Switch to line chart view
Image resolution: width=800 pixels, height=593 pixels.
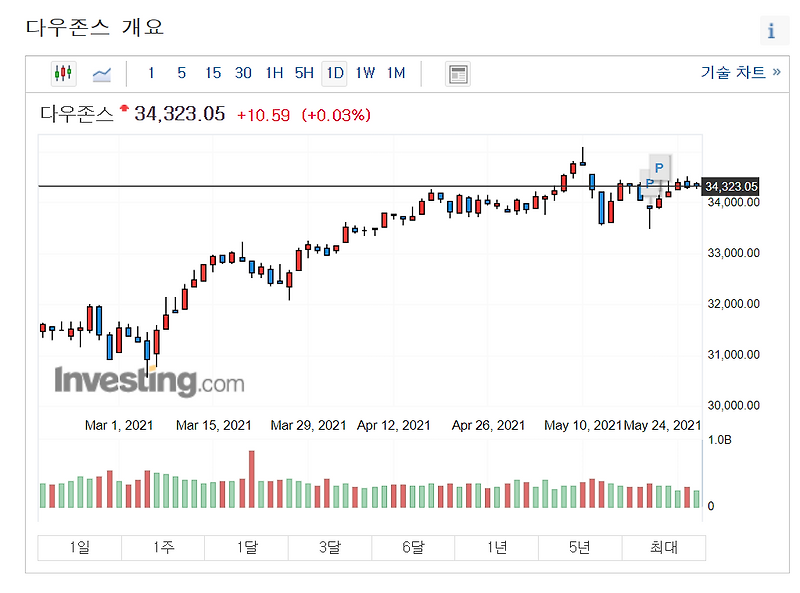coord(102,74)
